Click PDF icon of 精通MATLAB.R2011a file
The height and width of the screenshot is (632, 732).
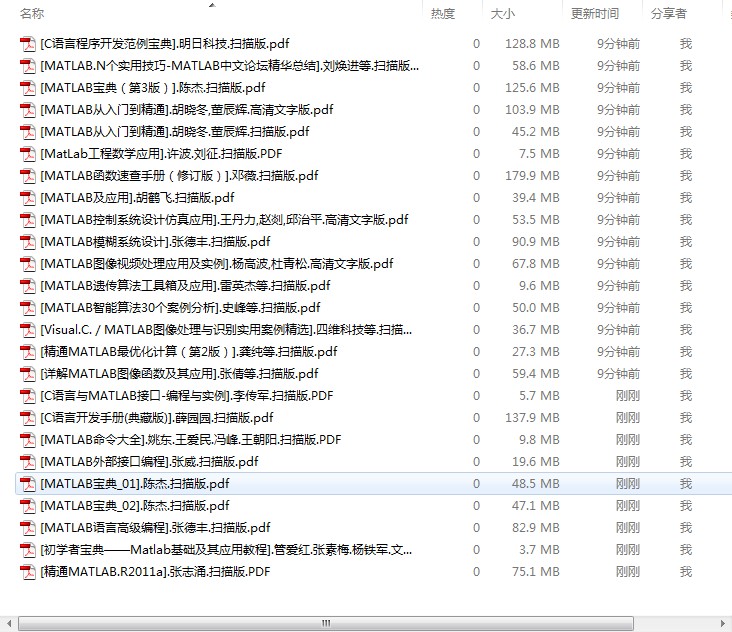pos(28,572)
